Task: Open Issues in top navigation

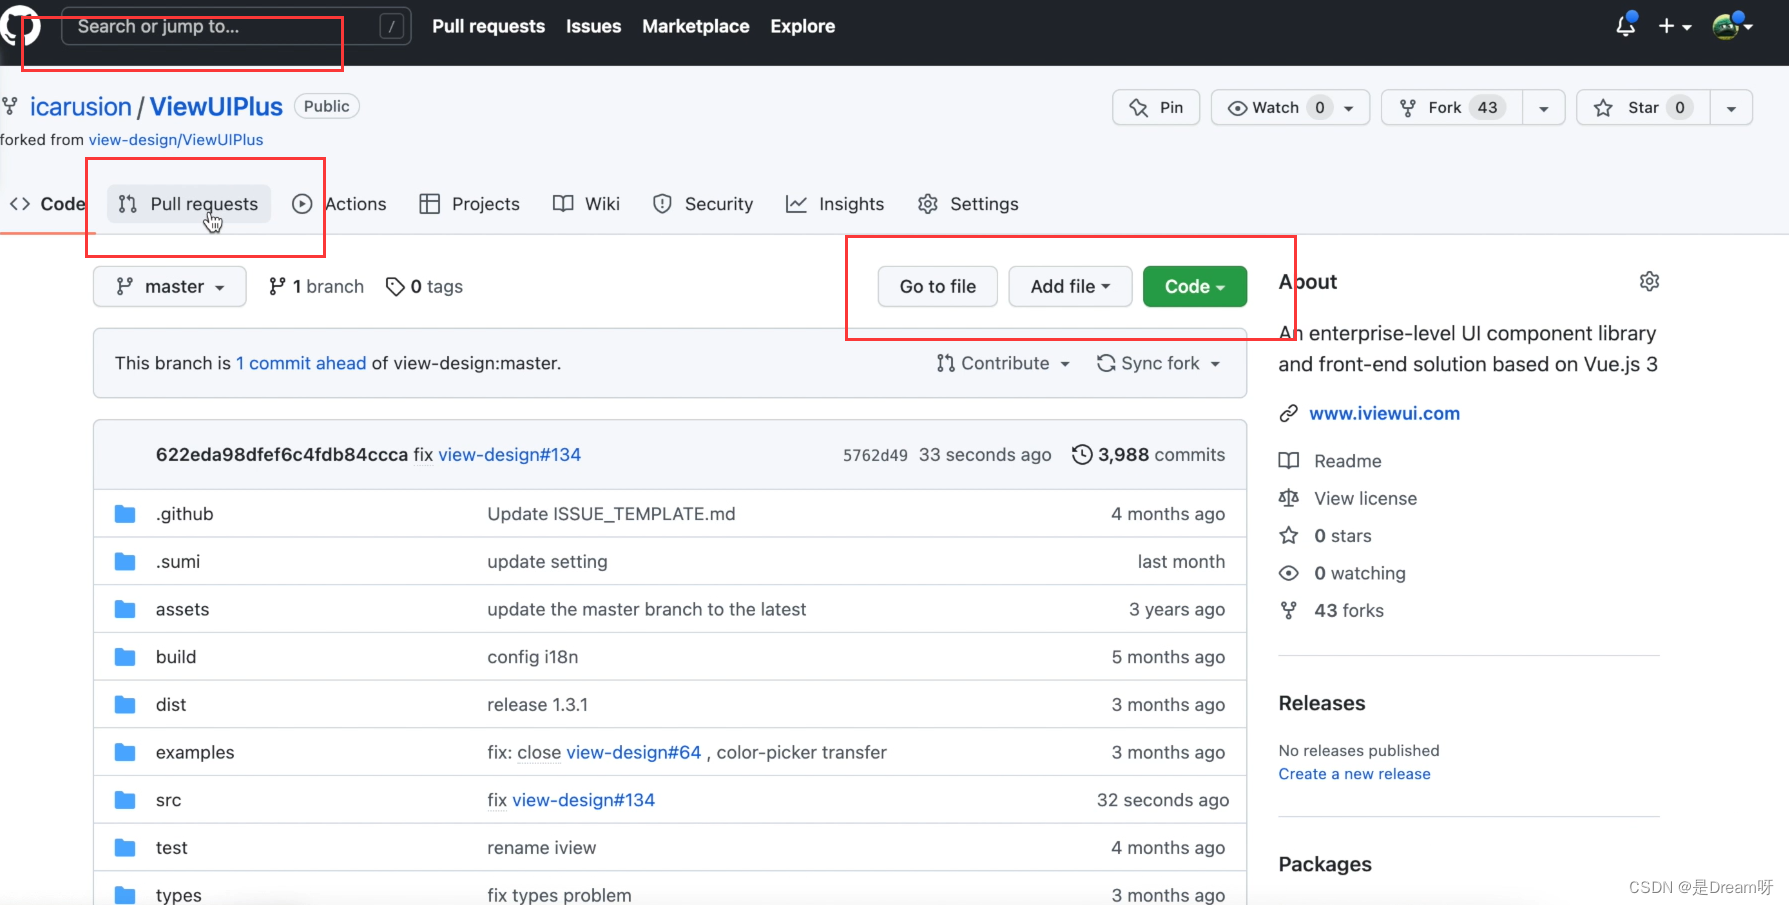Action: pyautogui.click(x=593, y=26)
